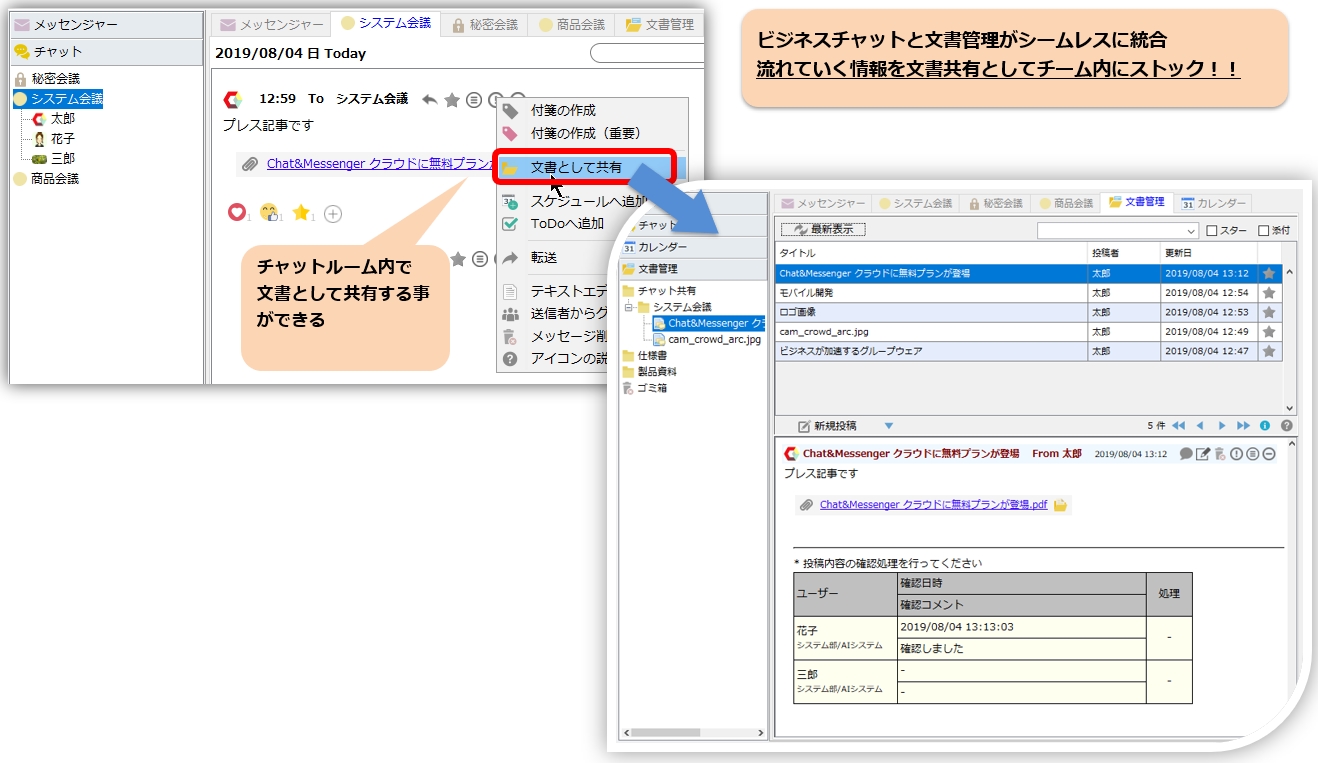Go to first page with double-left arrow
Image resolution: width=1318 pixels, height=763 pixels.
[1179, 426]
